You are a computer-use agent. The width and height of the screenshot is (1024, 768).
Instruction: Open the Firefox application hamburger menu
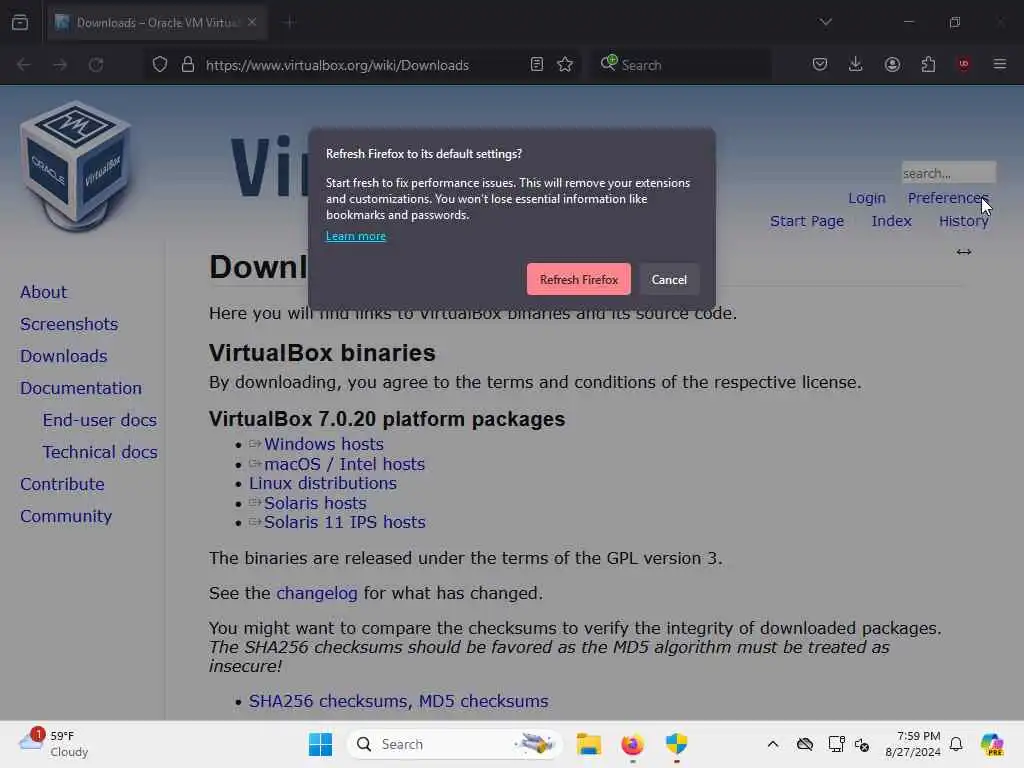tap(1000, 64)
